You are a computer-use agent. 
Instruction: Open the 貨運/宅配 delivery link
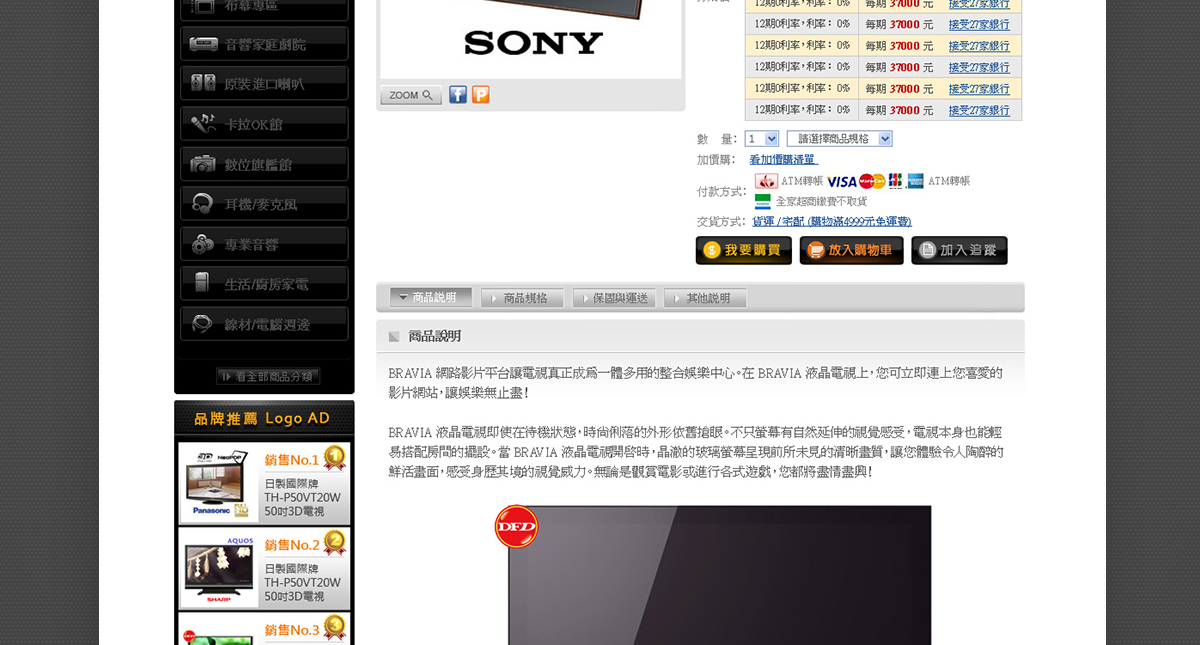(x=832, y=222)
